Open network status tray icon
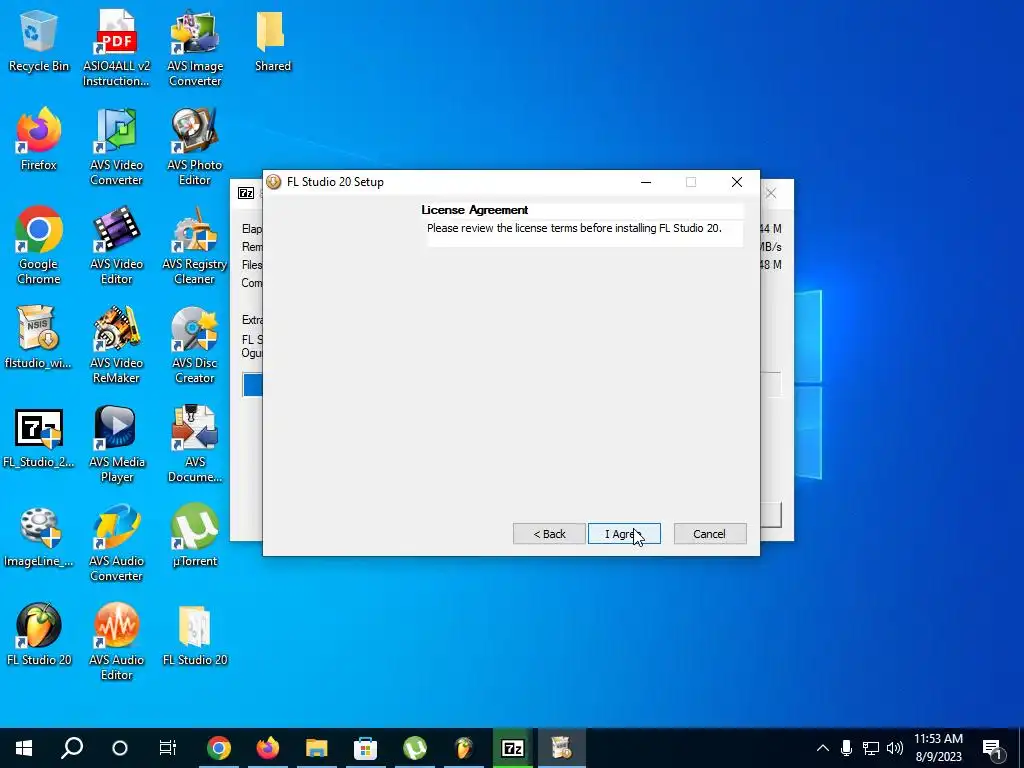1024x768 pixels. click(x=871, y=748)
